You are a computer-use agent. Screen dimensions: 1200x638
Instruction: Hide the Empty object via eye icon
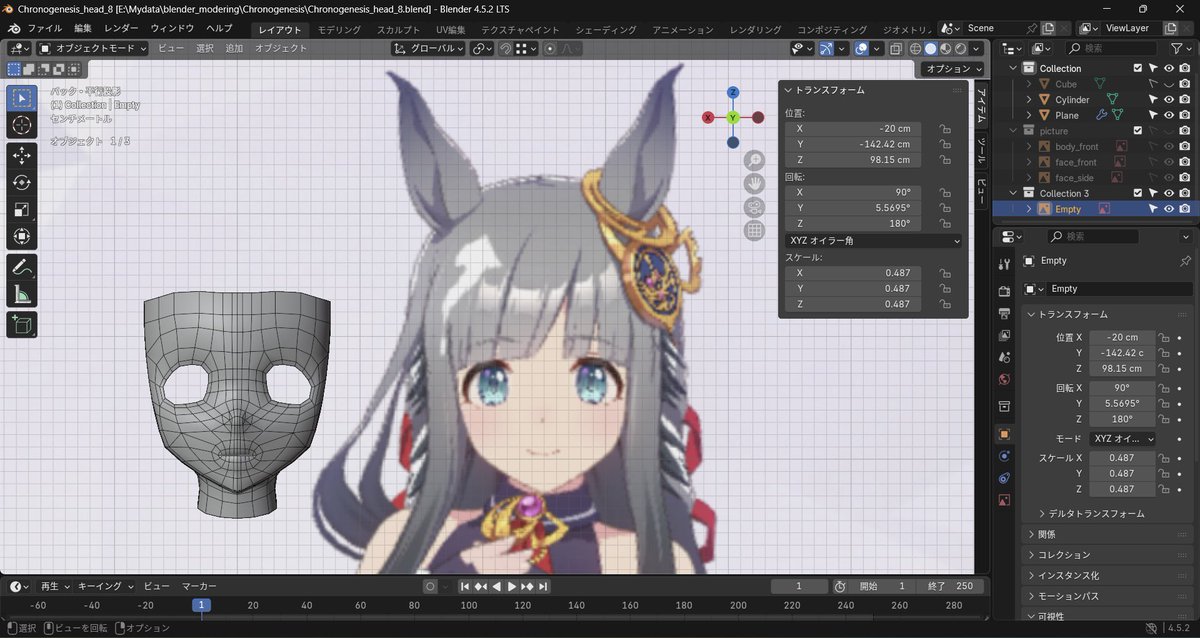click(x=1168, y=209)
